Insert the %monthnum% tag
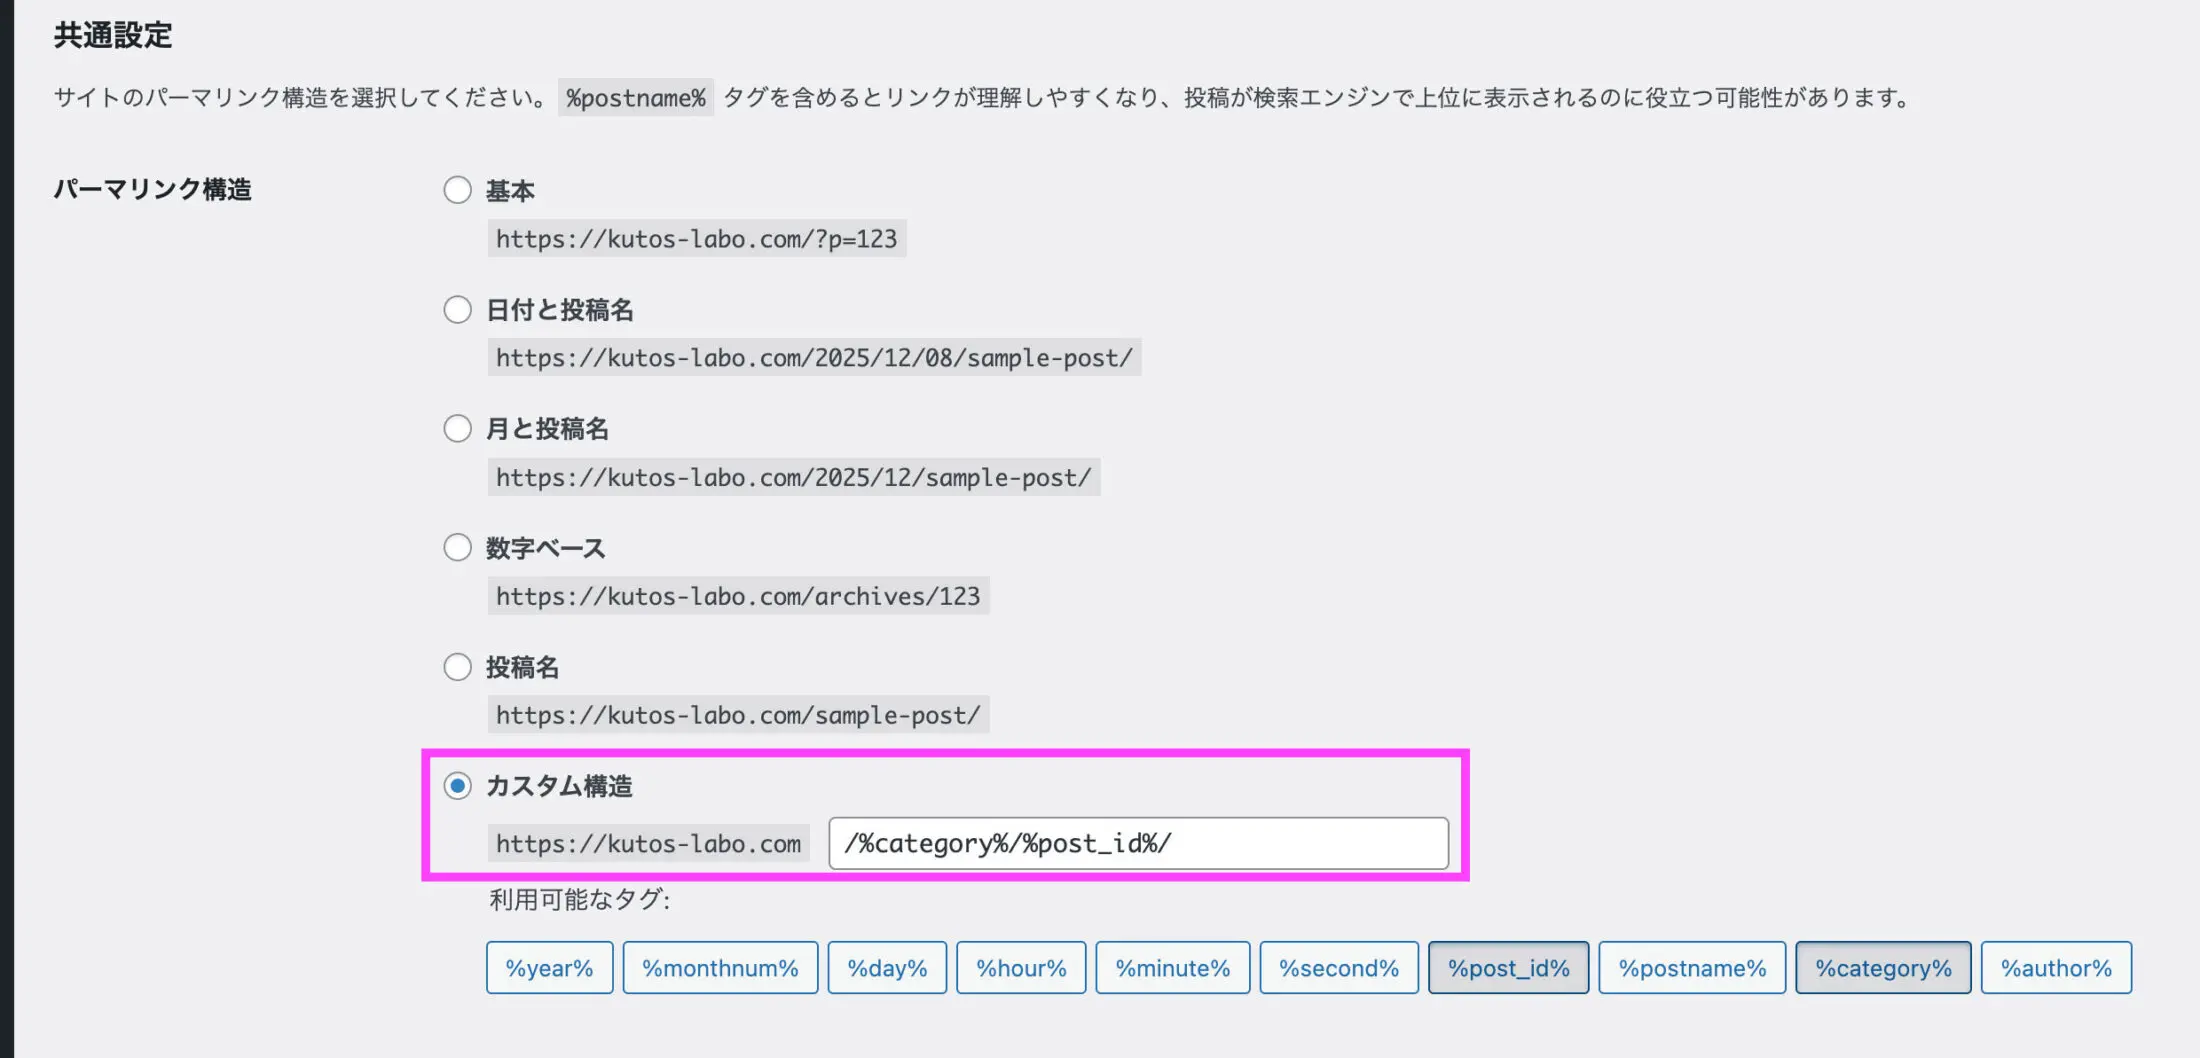The height and width of the screenshot is (1058, 2200). coord(720,968)
